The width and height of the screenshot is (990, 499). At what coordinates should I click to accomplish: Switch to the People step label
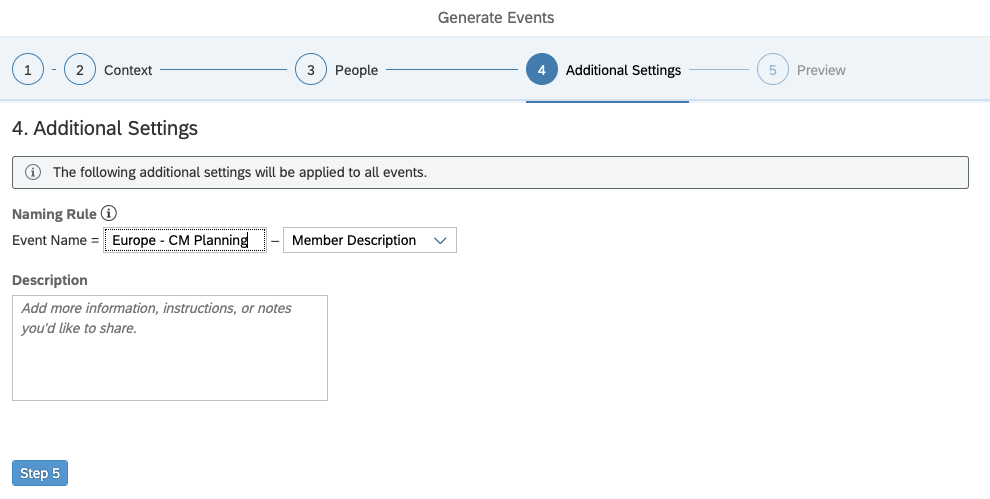pos(356,70)
